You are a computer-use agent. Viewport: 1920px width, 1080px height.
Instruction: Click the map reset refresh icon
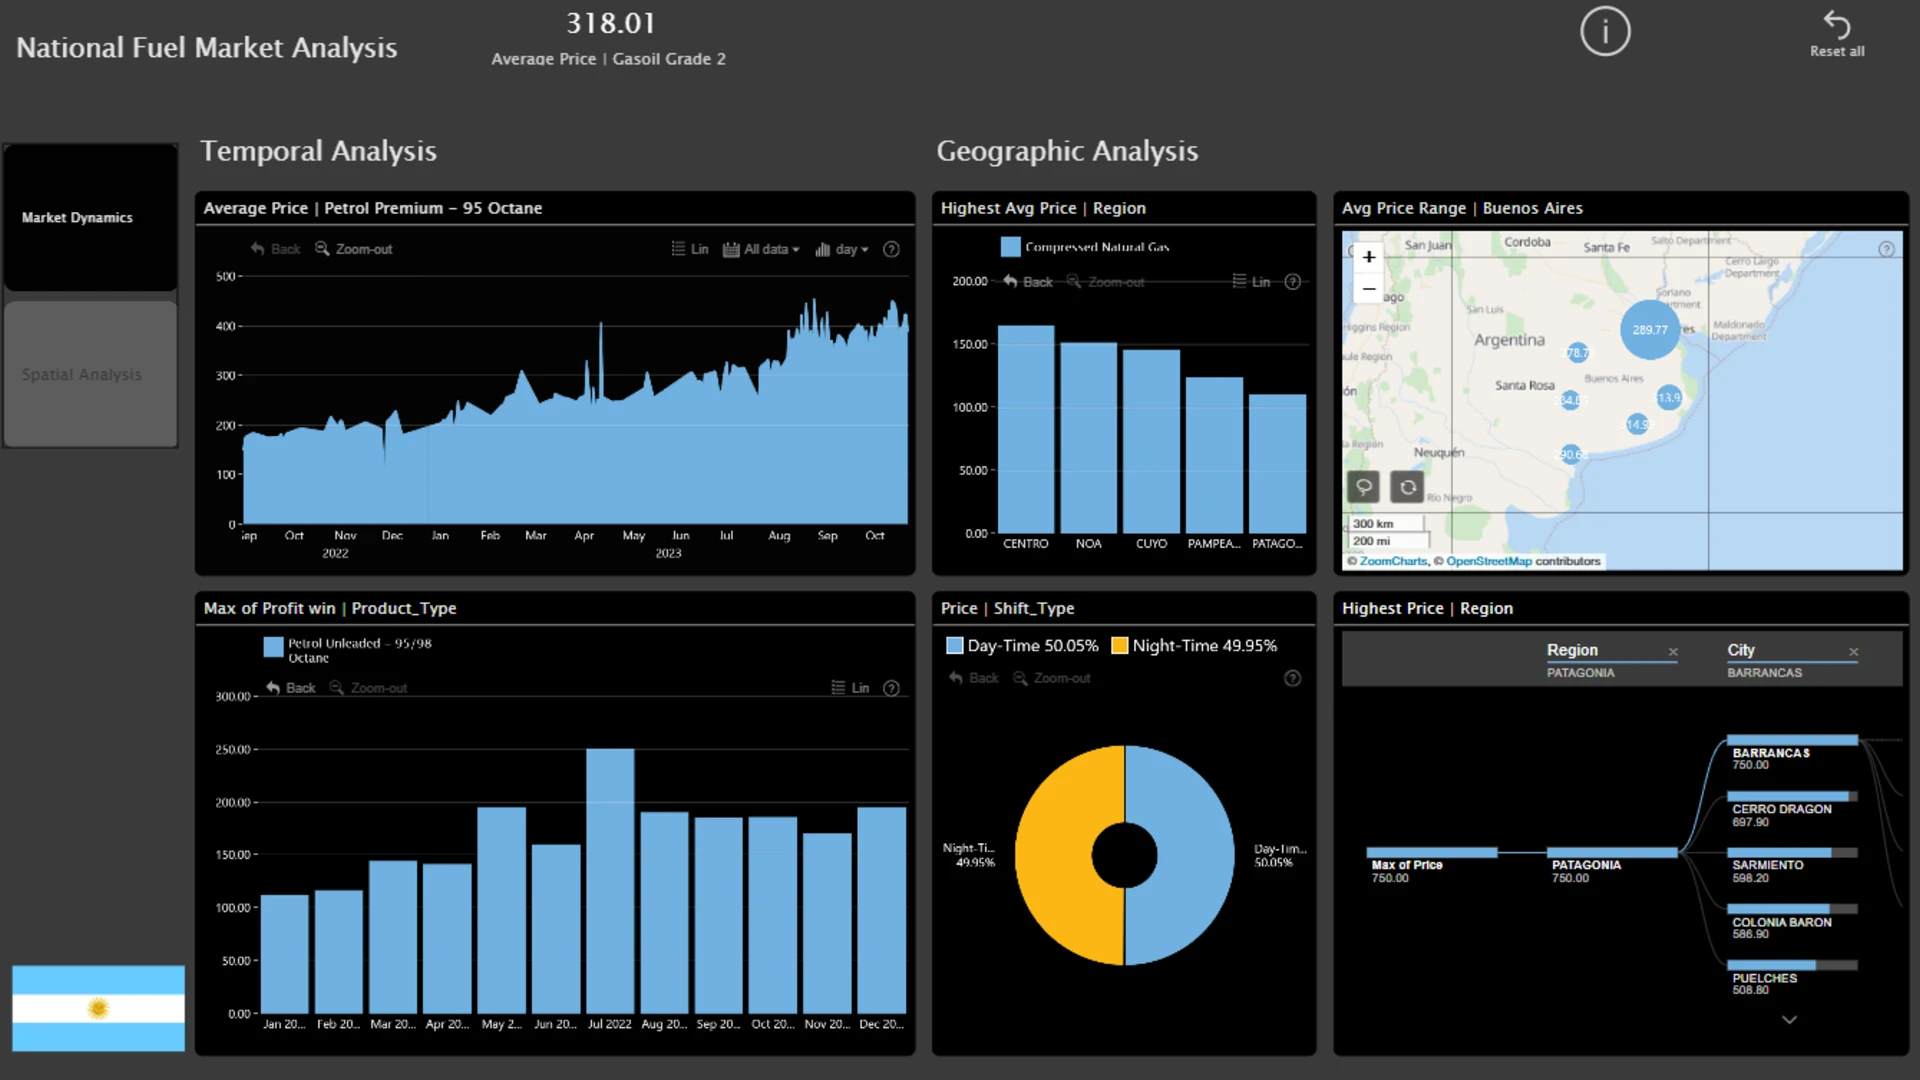pos(1407,487)
